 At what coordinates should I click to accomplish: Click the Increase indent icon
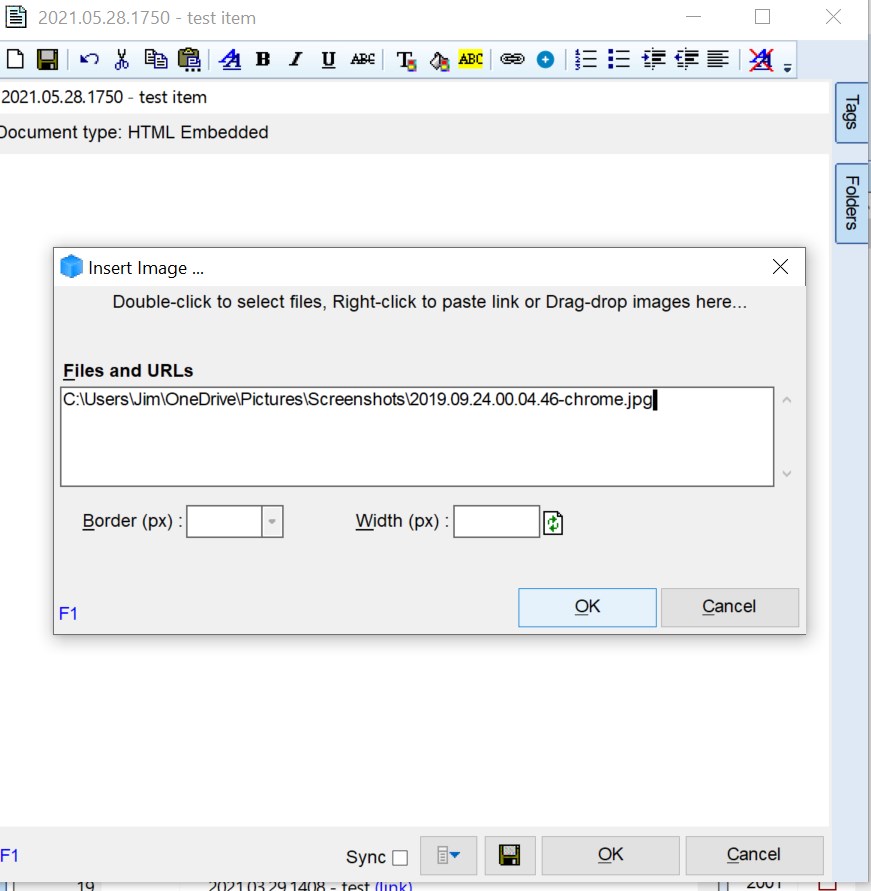[653, 59]
